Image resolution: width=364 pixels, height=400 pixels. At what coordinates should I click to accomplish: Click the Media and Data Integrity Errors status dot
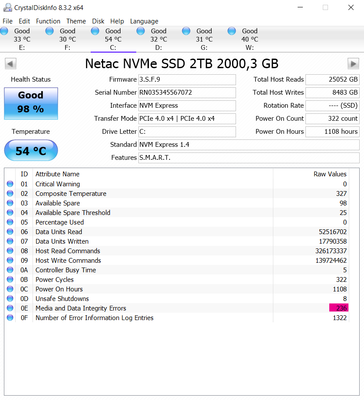tap(10, 308)
